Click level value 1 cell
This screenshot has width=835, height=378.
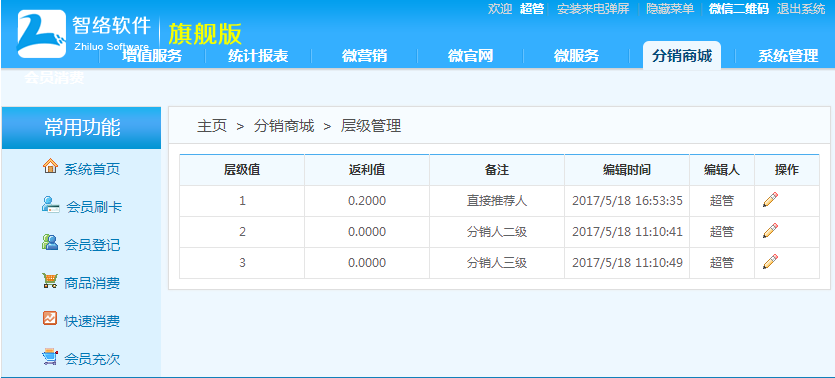242,201
